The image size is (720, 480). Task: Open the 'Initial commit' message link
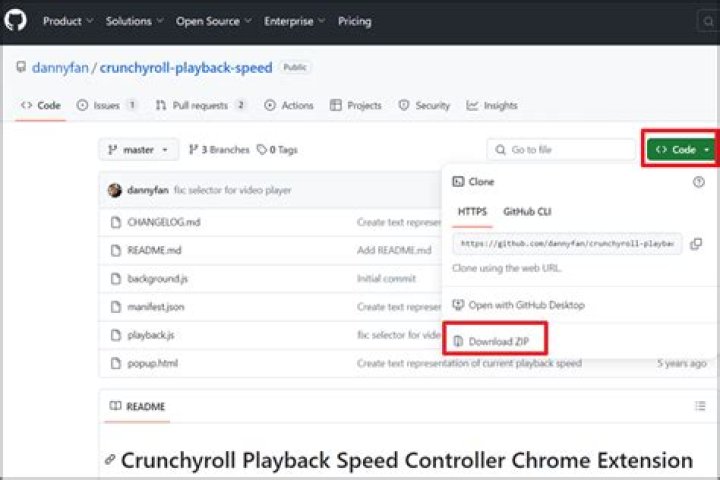coord(386,279)
